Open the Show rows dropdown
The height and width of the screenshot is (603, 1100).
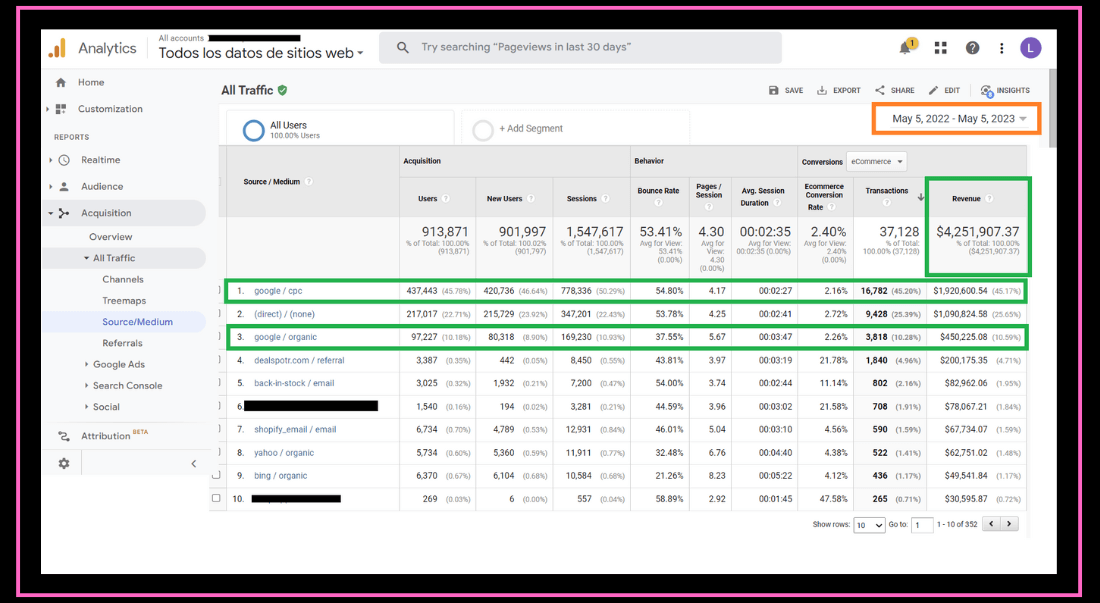click(868, 524)
